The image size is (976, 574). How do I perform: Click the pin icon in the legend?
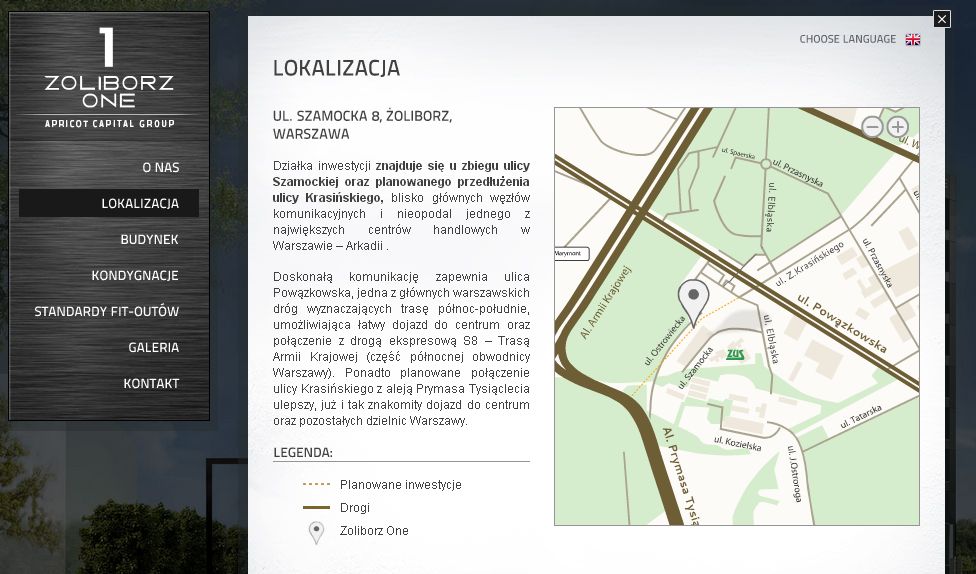pyautogui.click(x=316, y=532)
